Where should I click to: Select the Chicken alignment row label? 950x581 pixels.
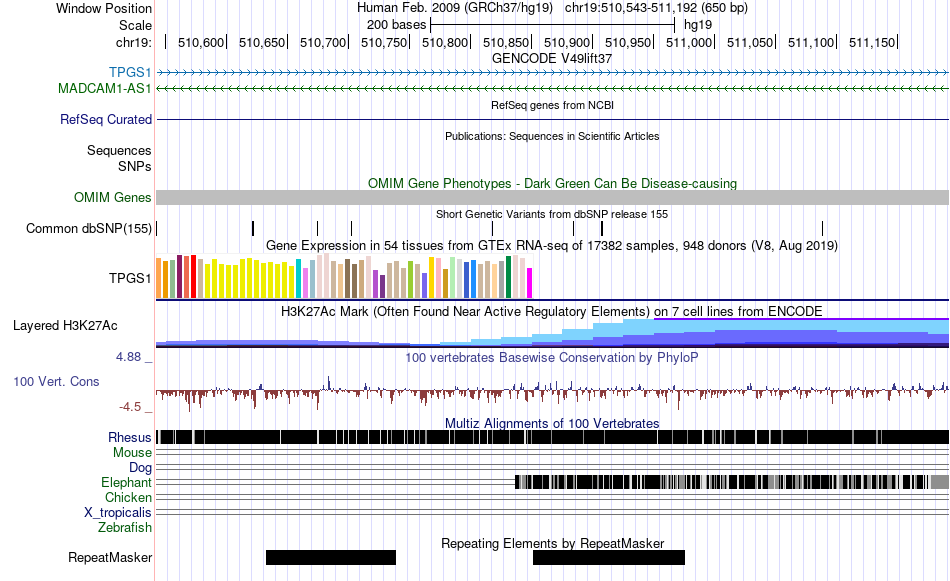128,497
